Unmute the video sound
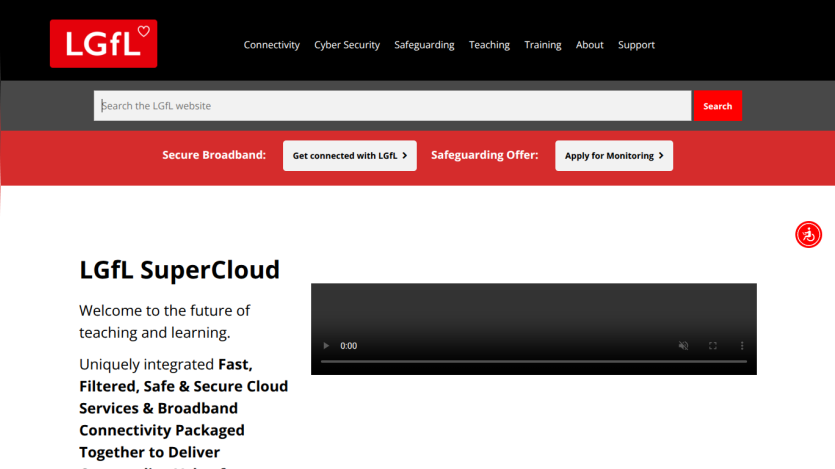The image size is (835, 469). pos(683,345)
